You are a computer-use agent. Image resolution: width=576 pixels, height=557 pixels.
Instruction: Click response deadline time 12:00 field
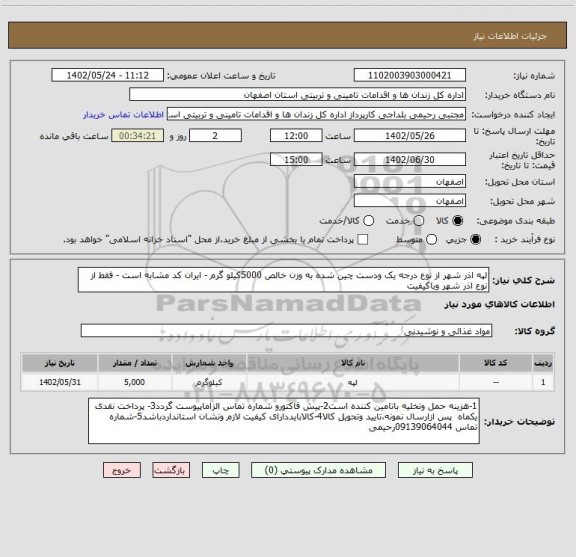click(296, 136)
